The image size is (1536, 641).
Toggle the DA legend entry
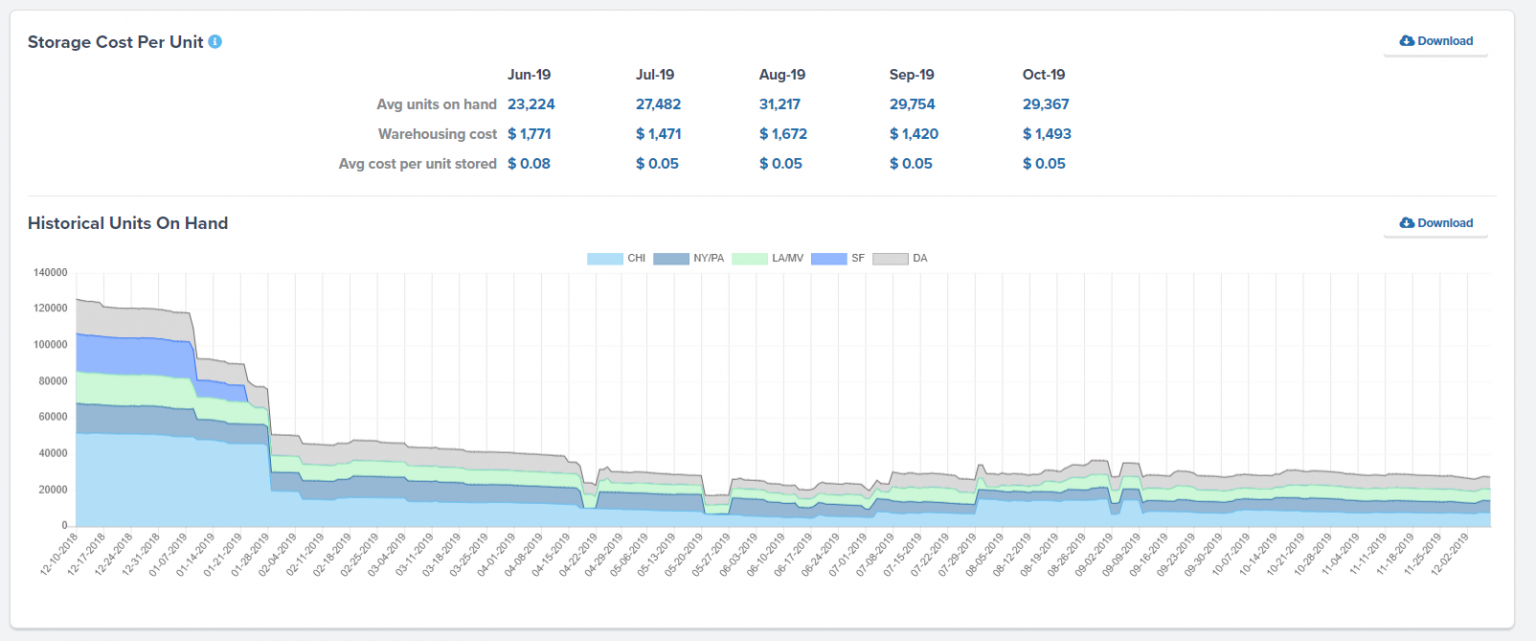[890, 259]
